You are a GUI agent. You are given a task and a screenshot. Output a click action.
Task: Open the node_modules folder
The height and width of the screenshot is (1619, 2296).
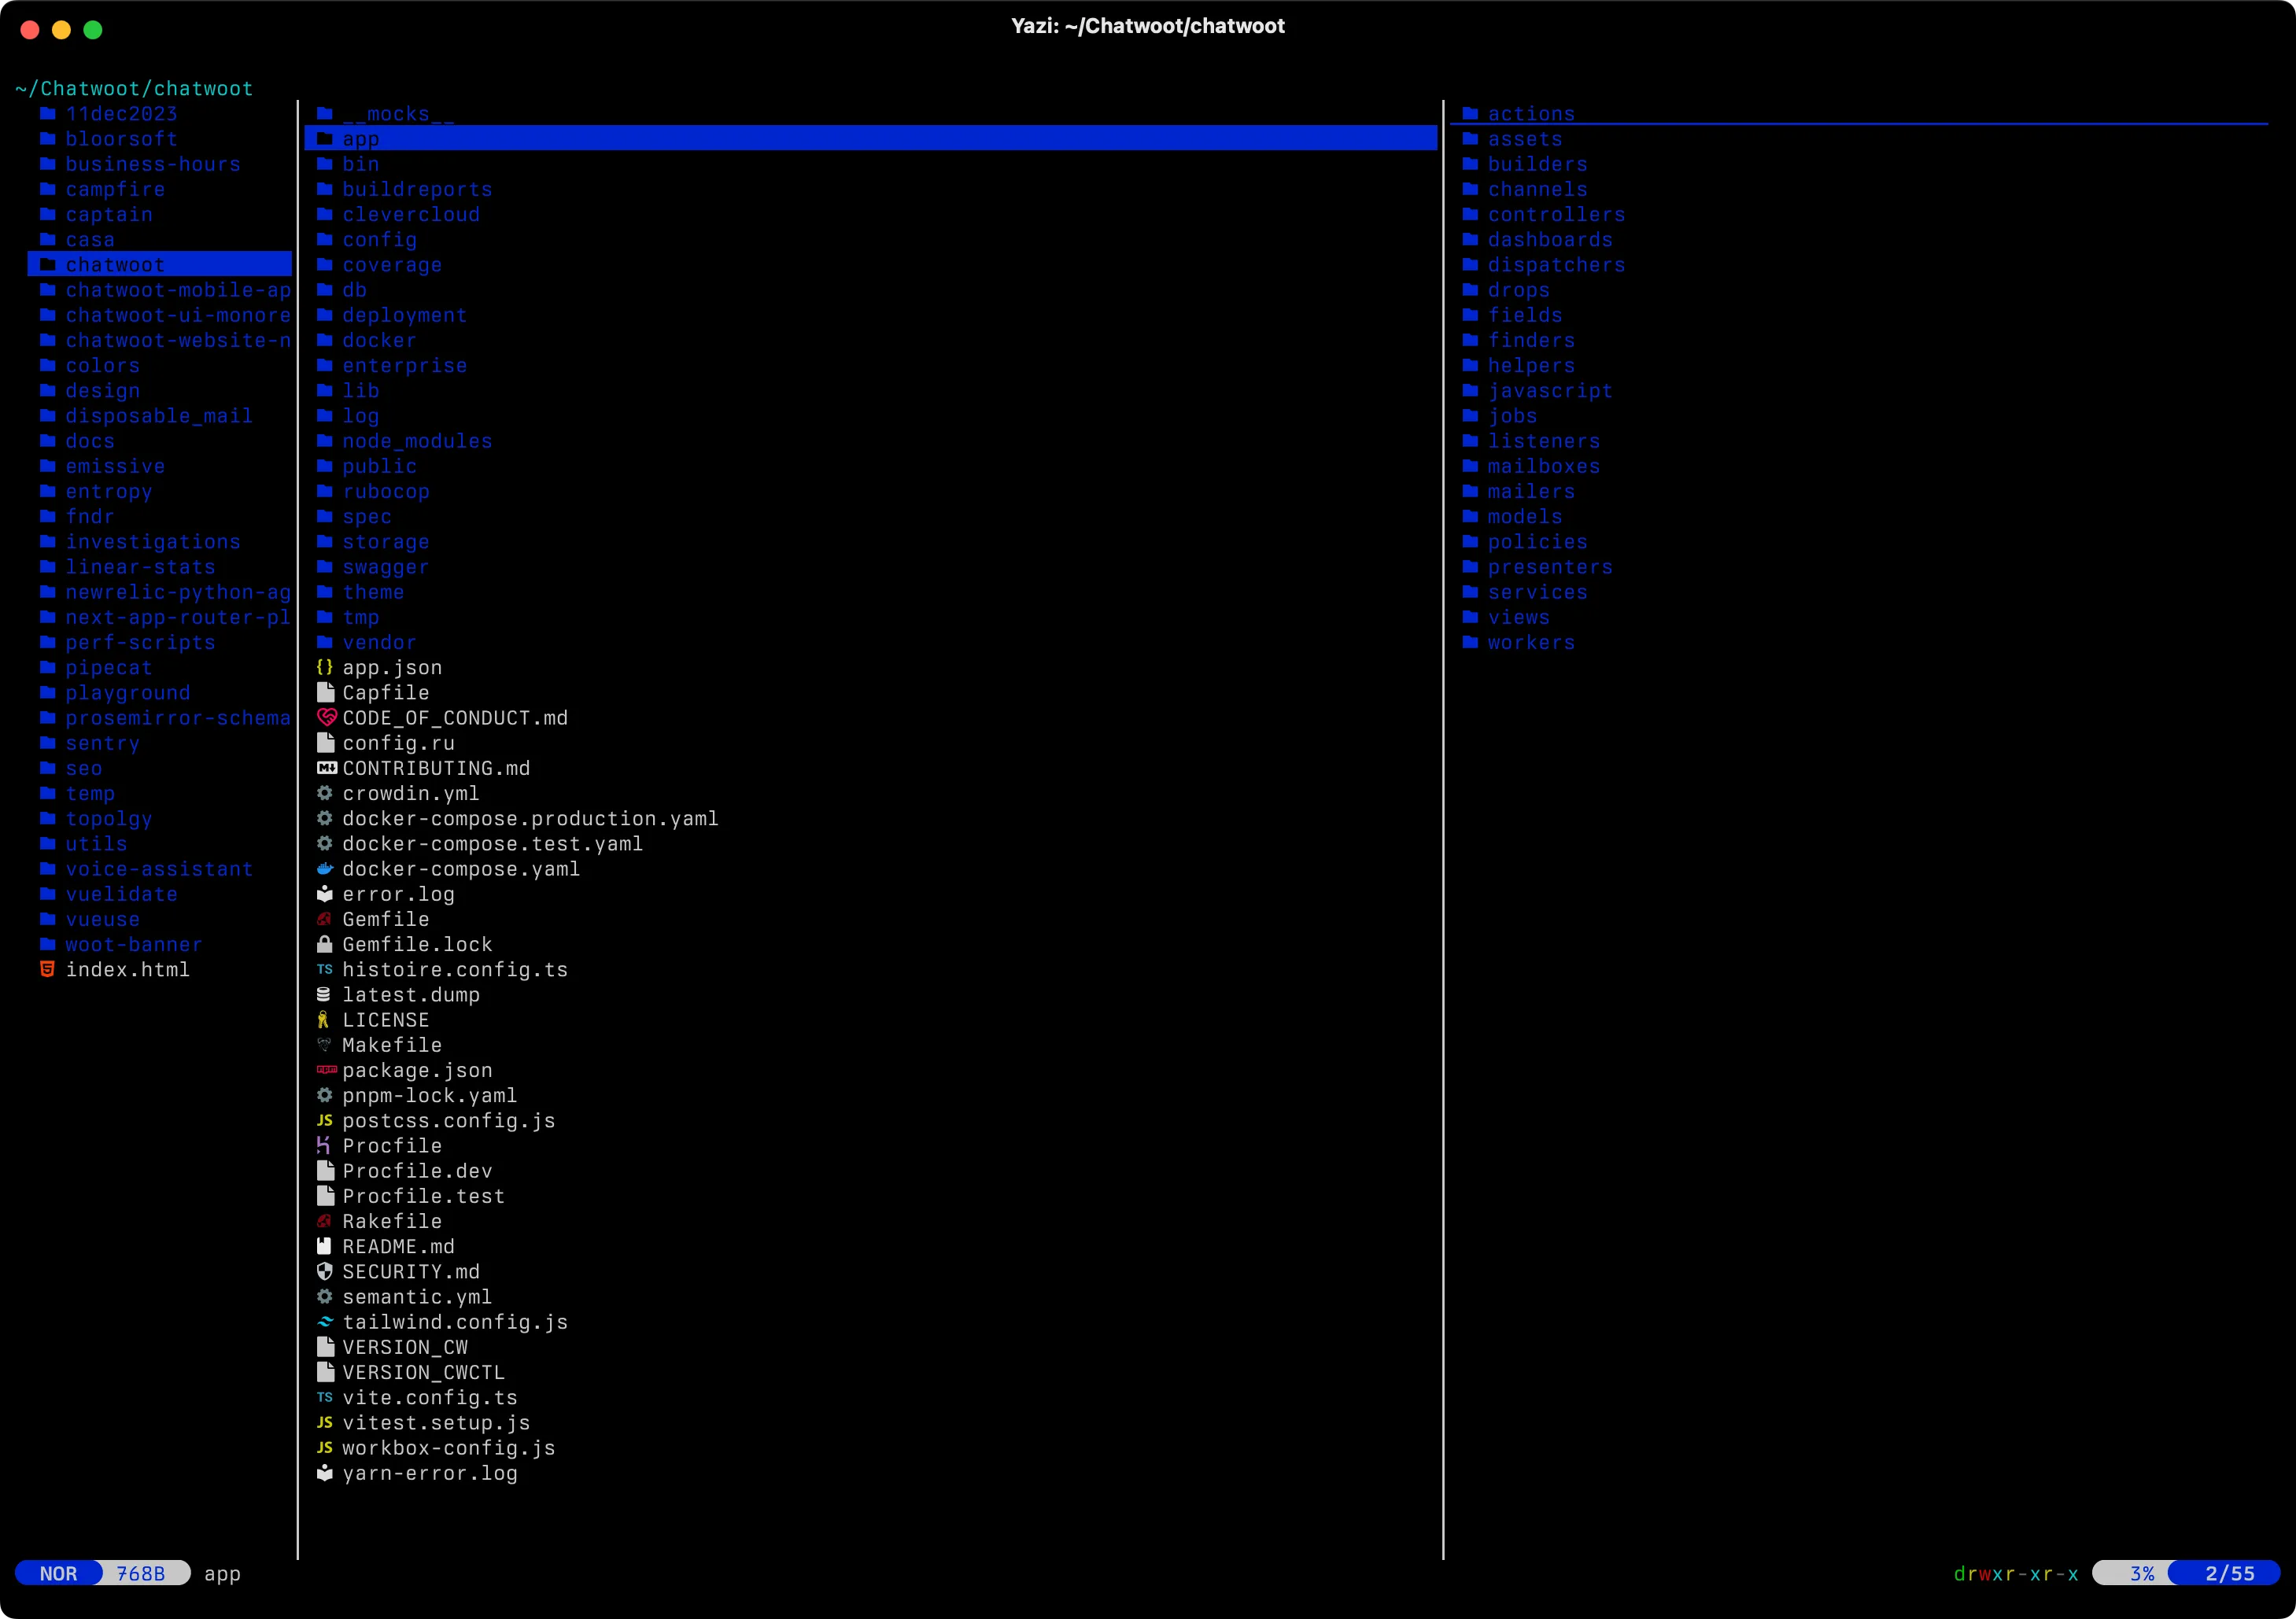coord(416,441)
